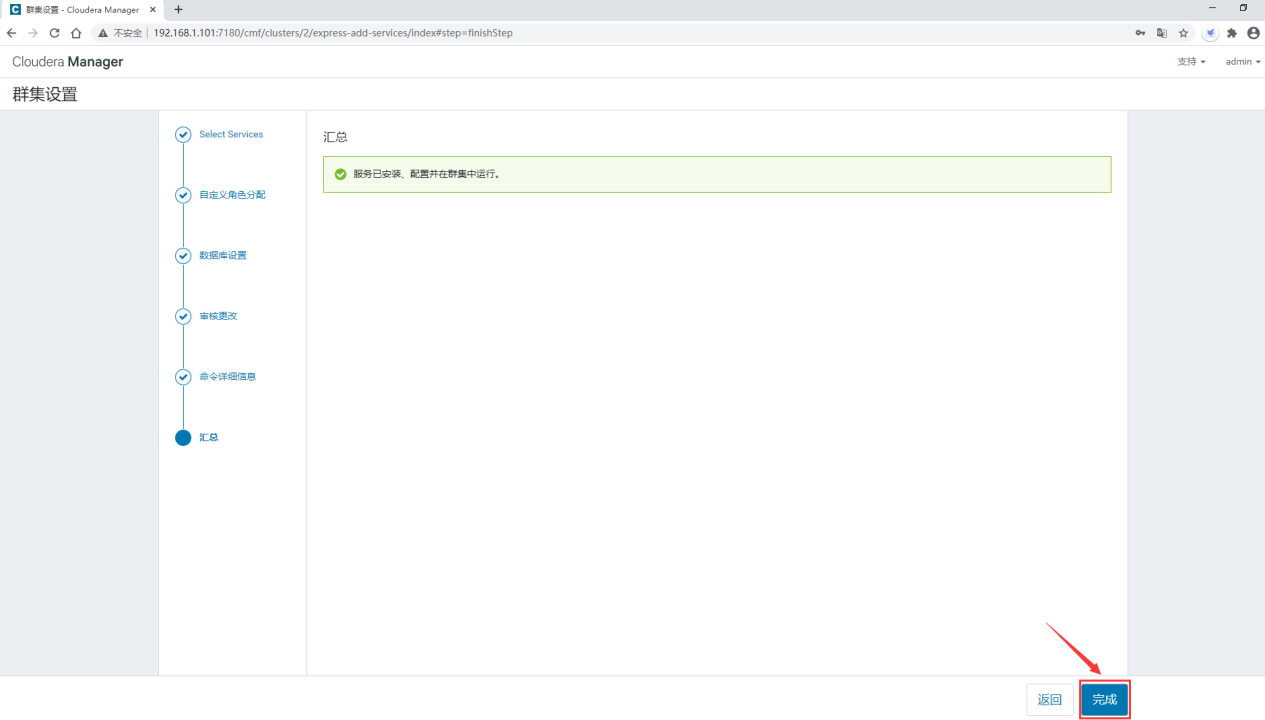Click the address bar URL
1265x720 pixels.
(x=333, y=33)
